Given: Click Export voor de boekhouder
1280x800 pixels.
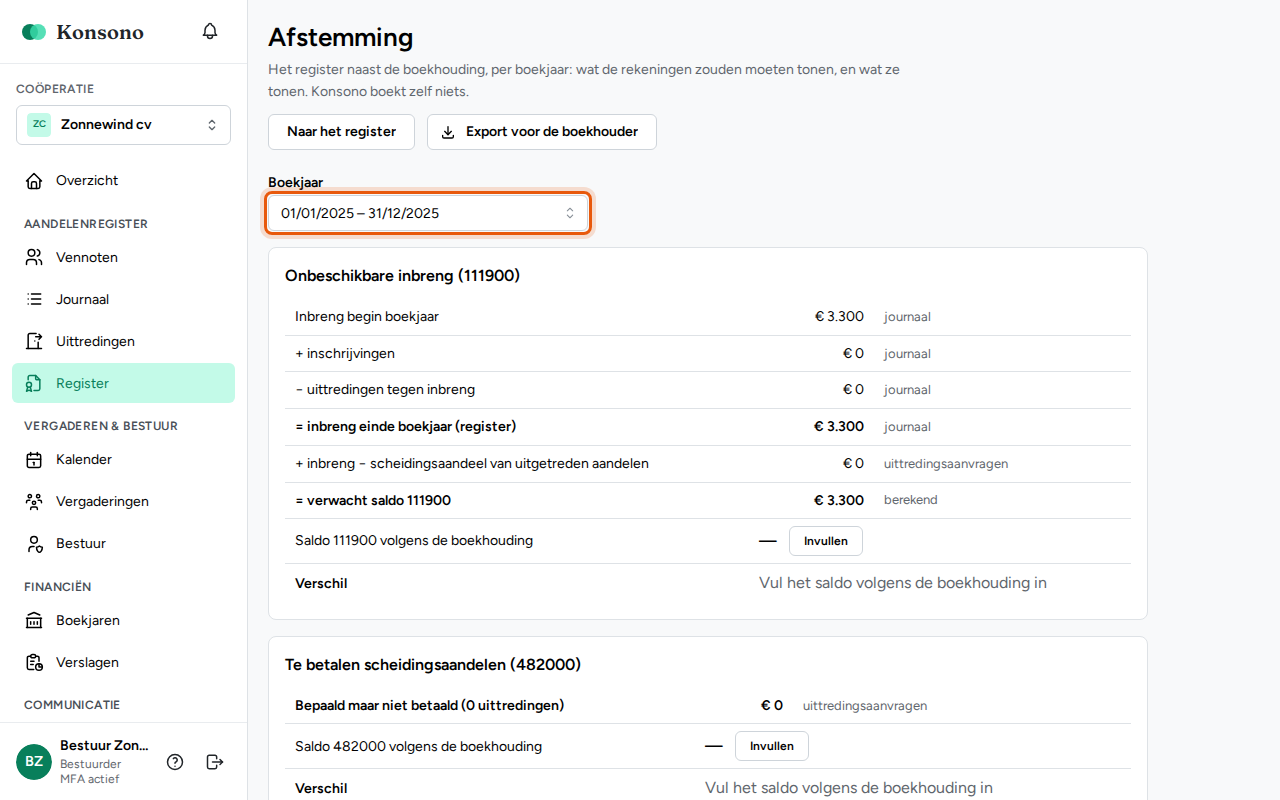Looking at the screenshot, I should [542, 132].
